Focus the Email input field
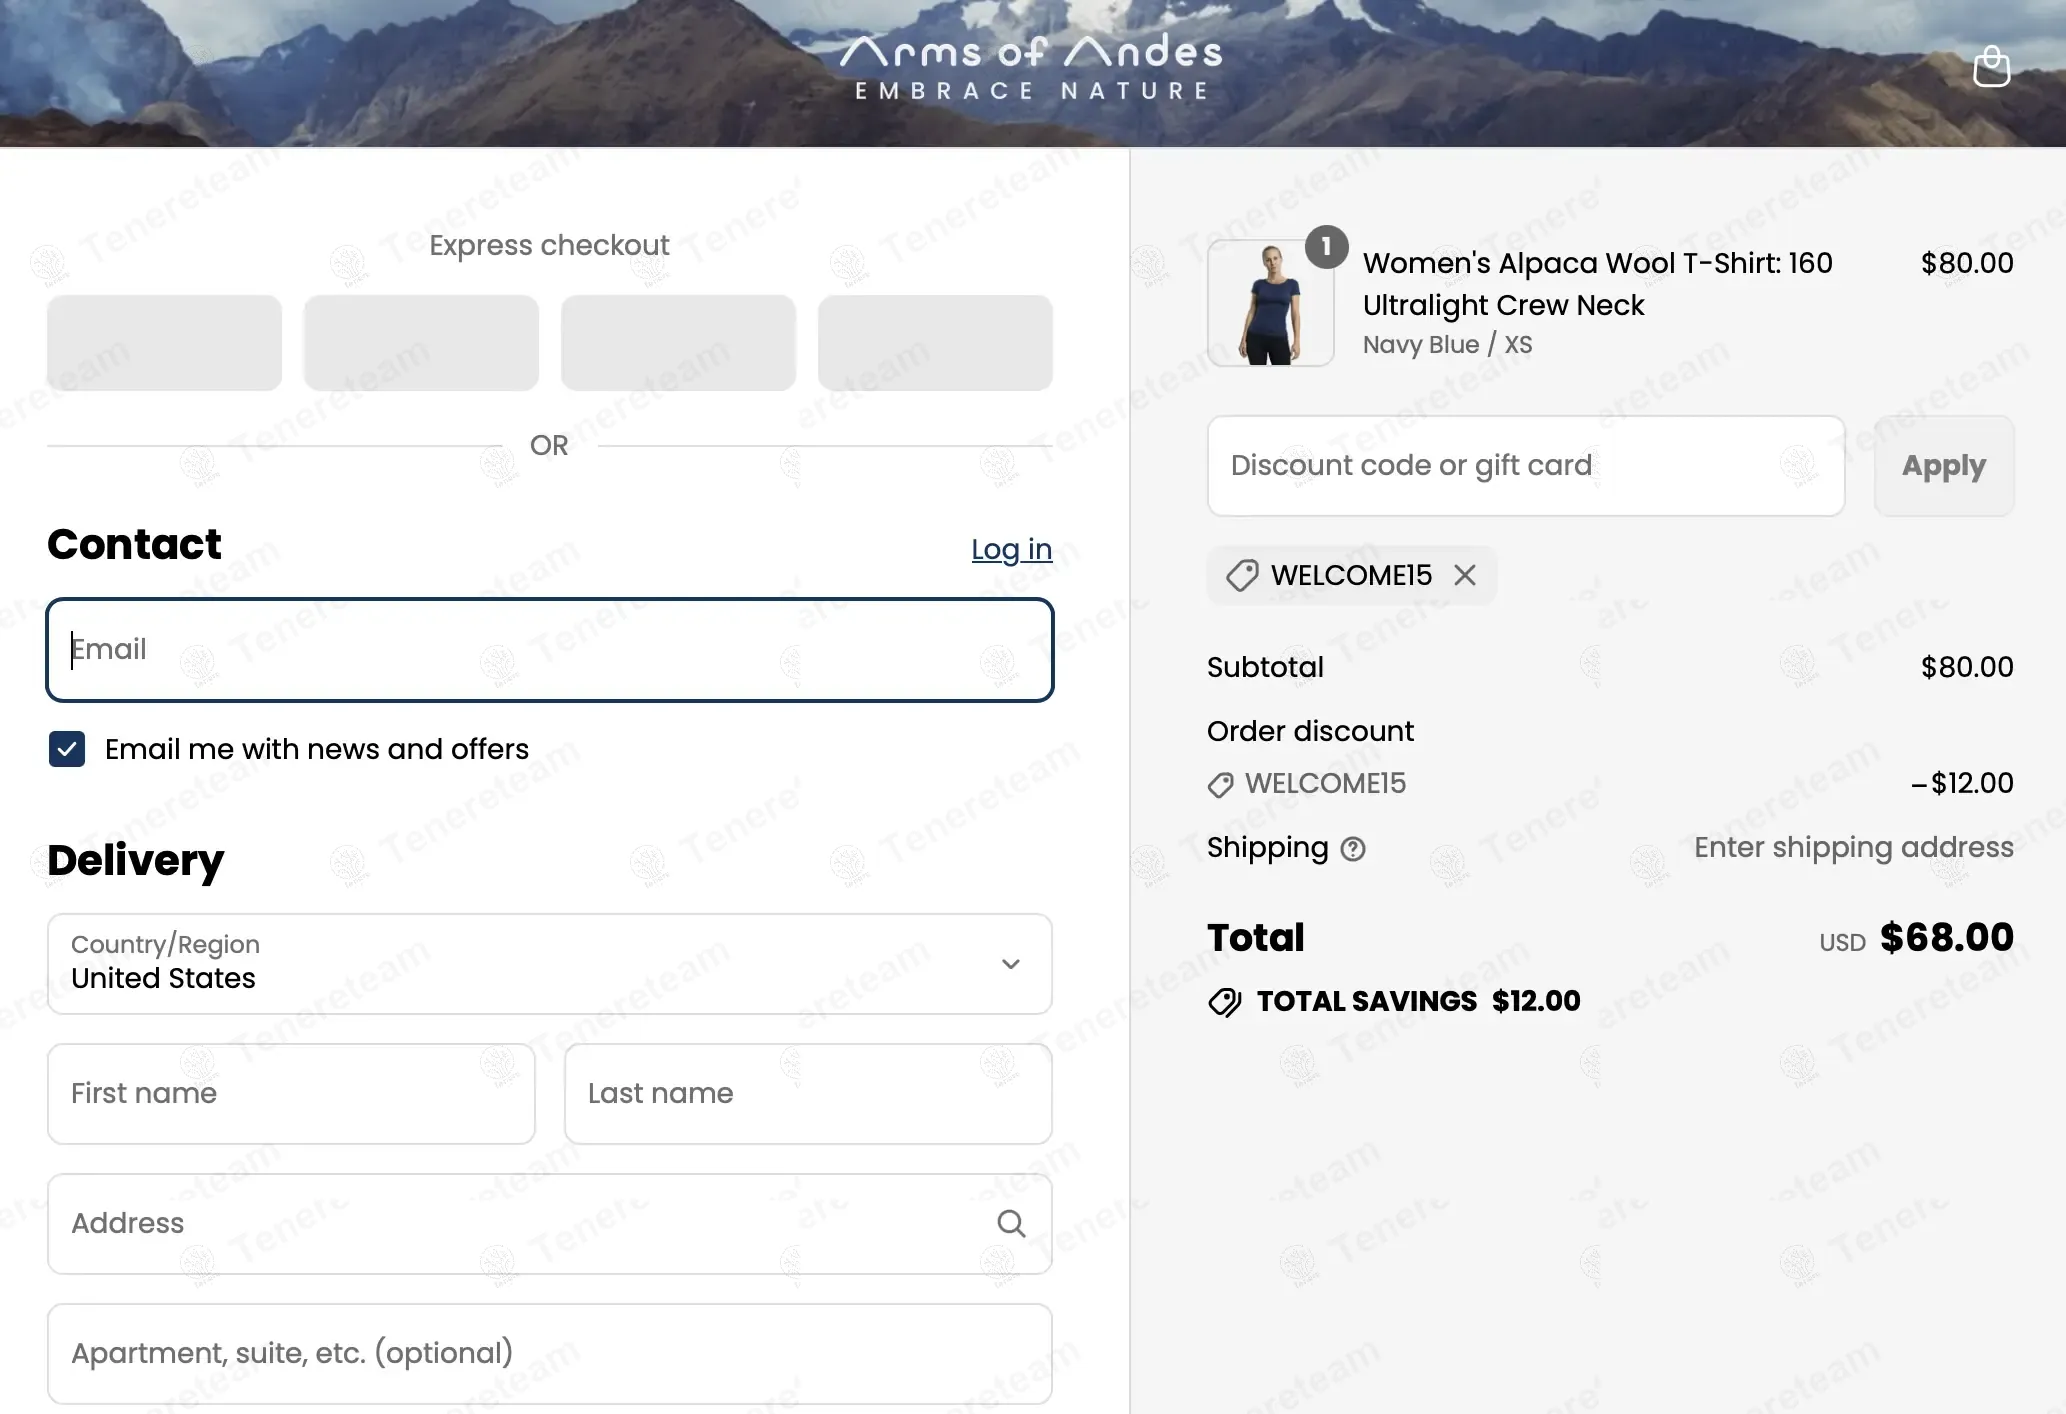 point(548,650)
